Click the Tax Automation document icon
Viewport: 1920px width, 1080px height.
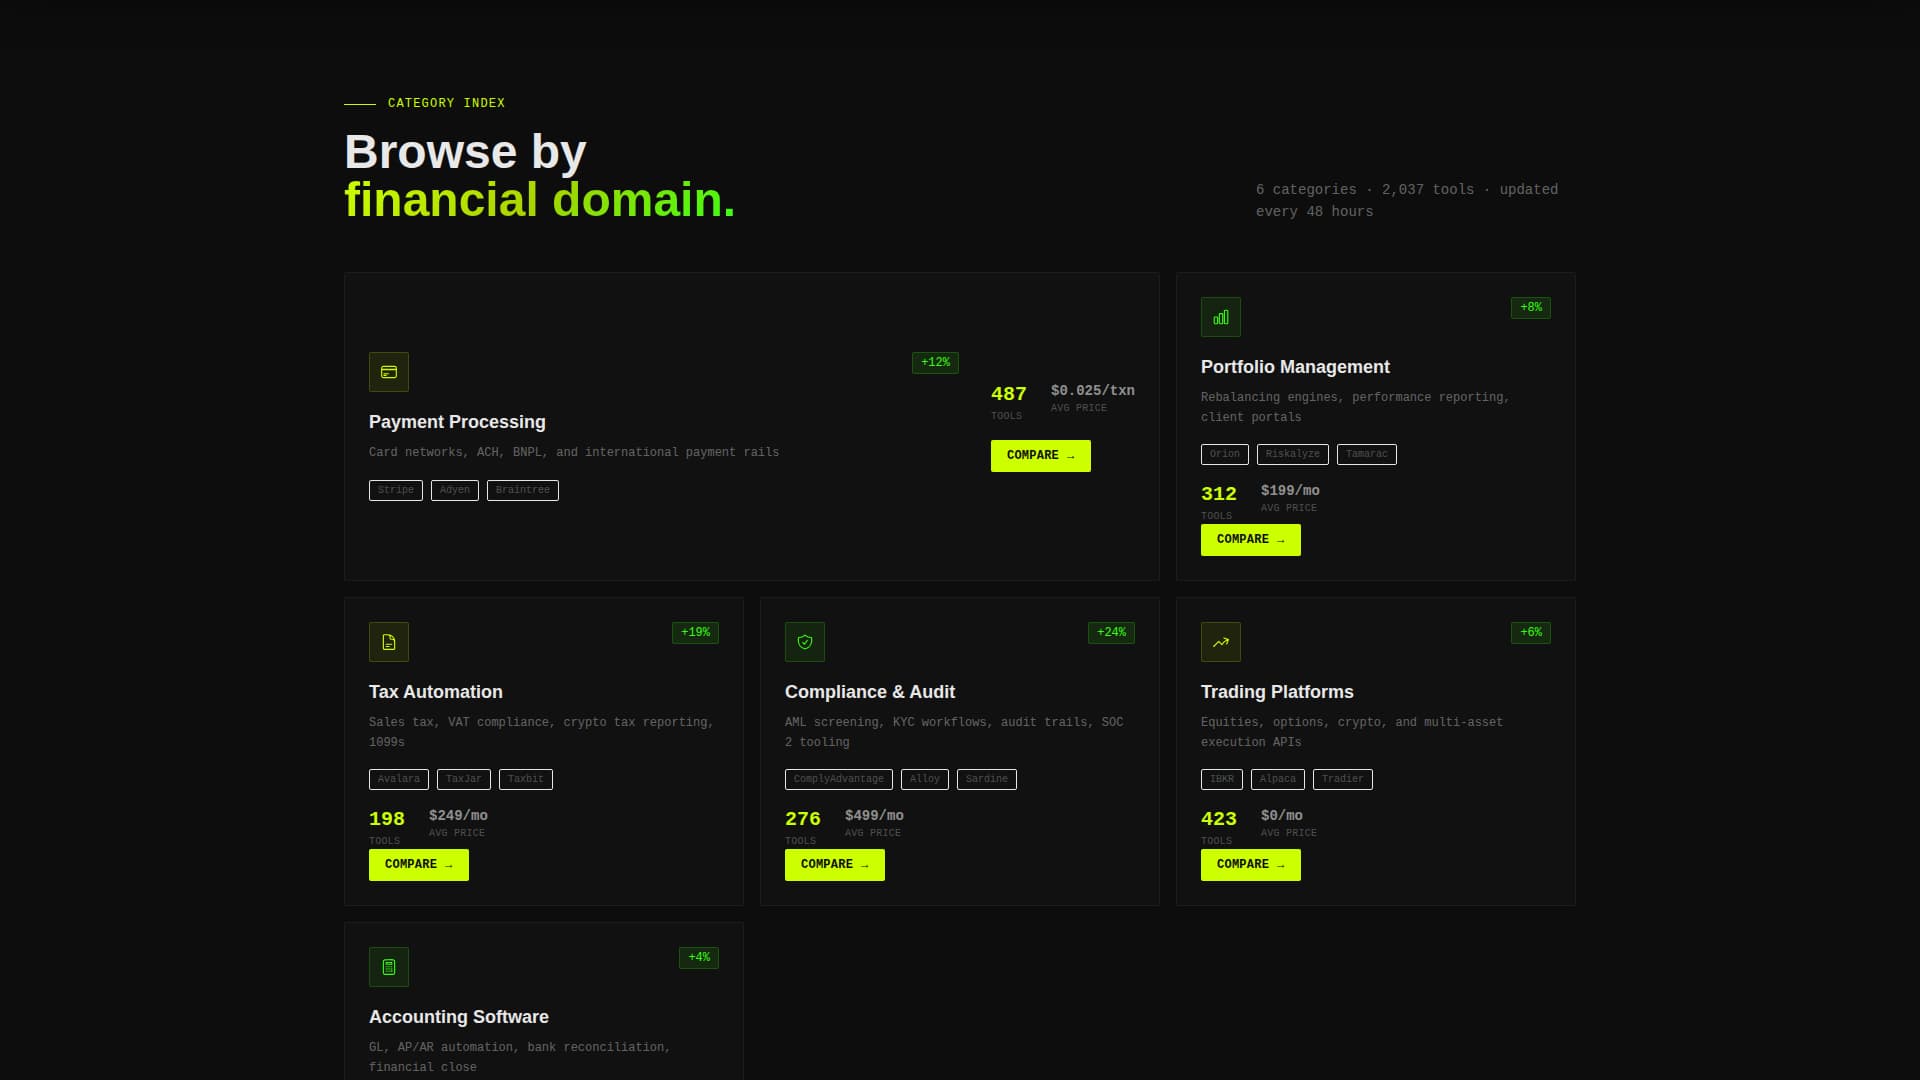(389, 642)
